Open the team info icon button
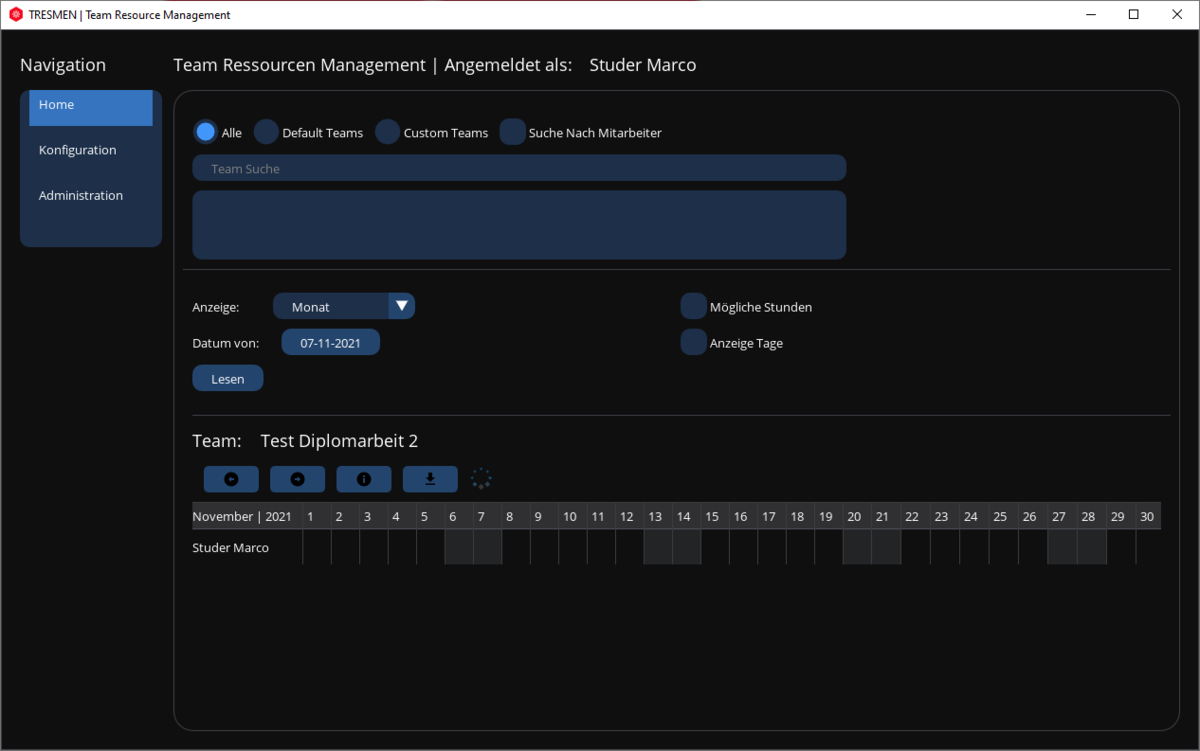This screenshot has width=1200, height=751. pos(364,479)
